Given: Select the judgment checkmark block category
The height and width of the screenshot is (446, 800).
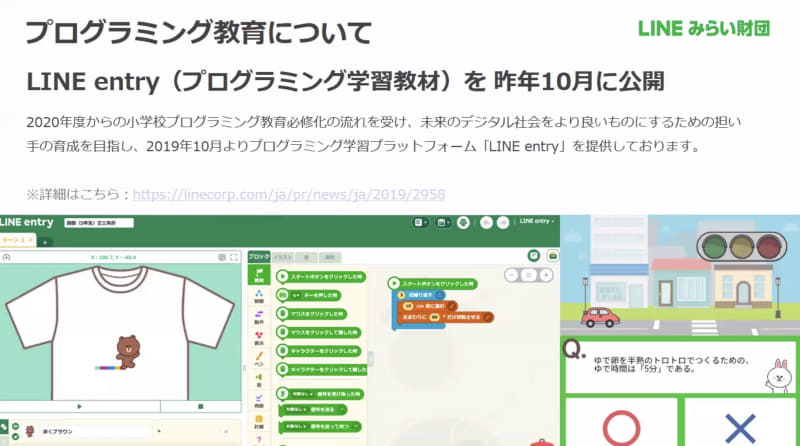Looking at the screenshot, I should point(259,401).
